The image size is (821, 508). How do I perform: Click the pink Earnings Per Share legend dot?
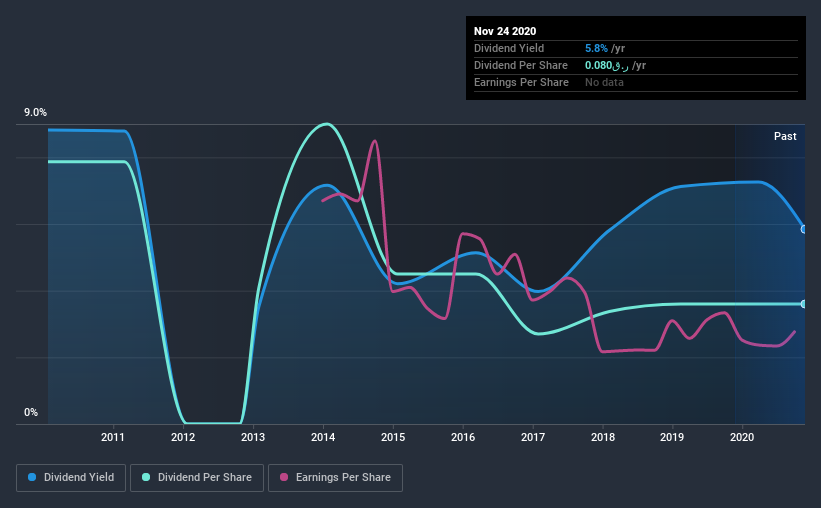[284, 477]
